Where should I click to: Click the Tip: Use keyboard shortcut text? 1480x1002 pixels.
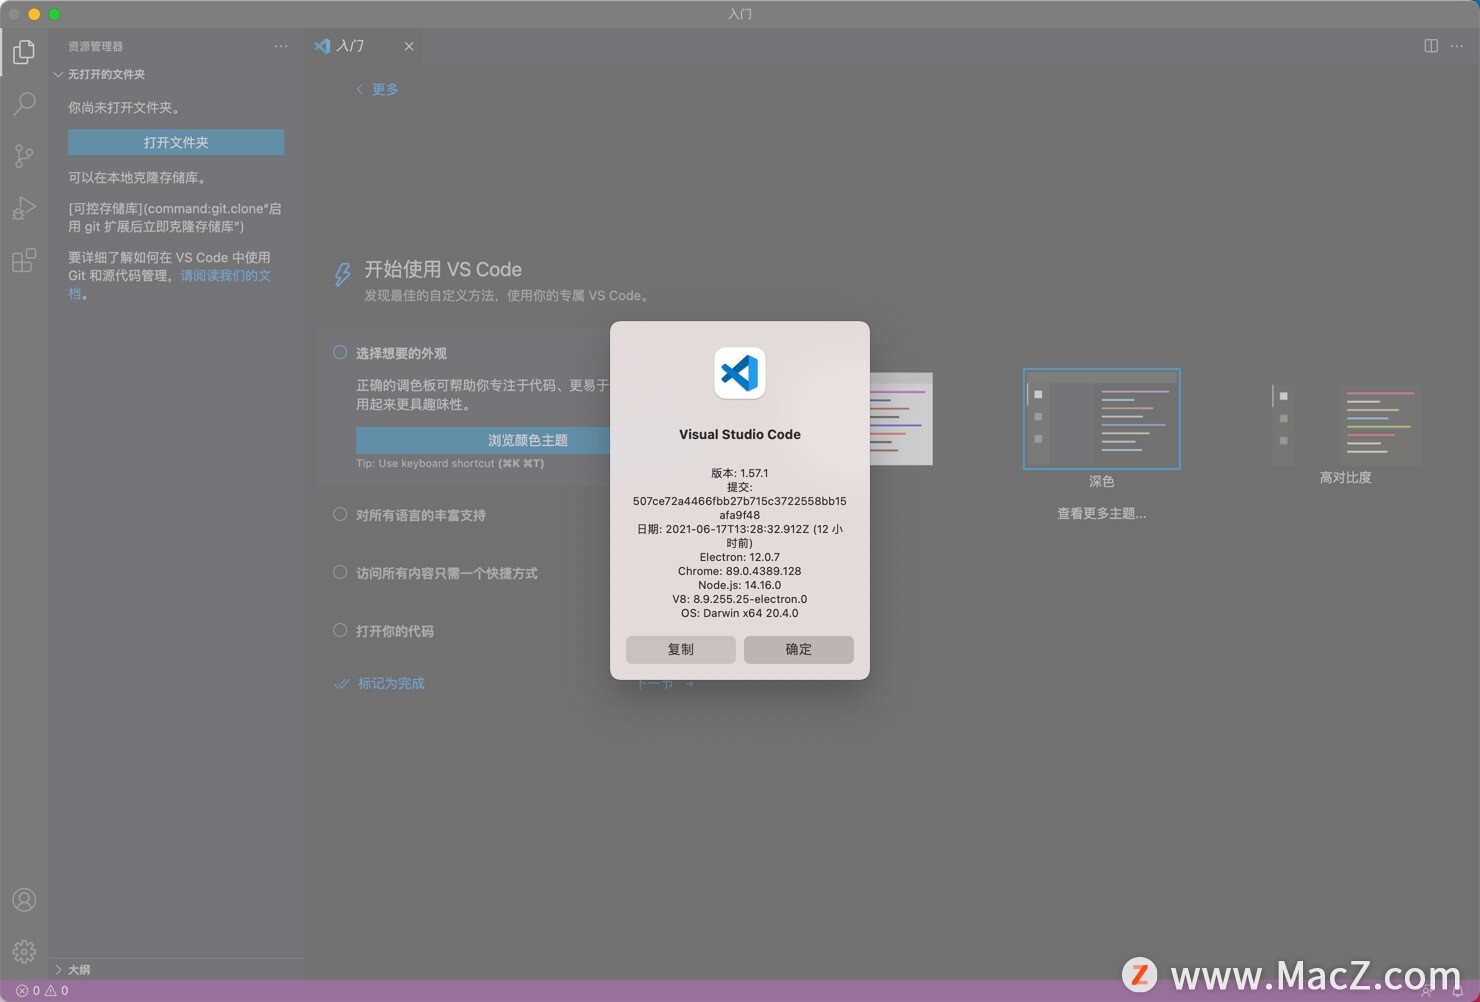[x=450, y=463]
